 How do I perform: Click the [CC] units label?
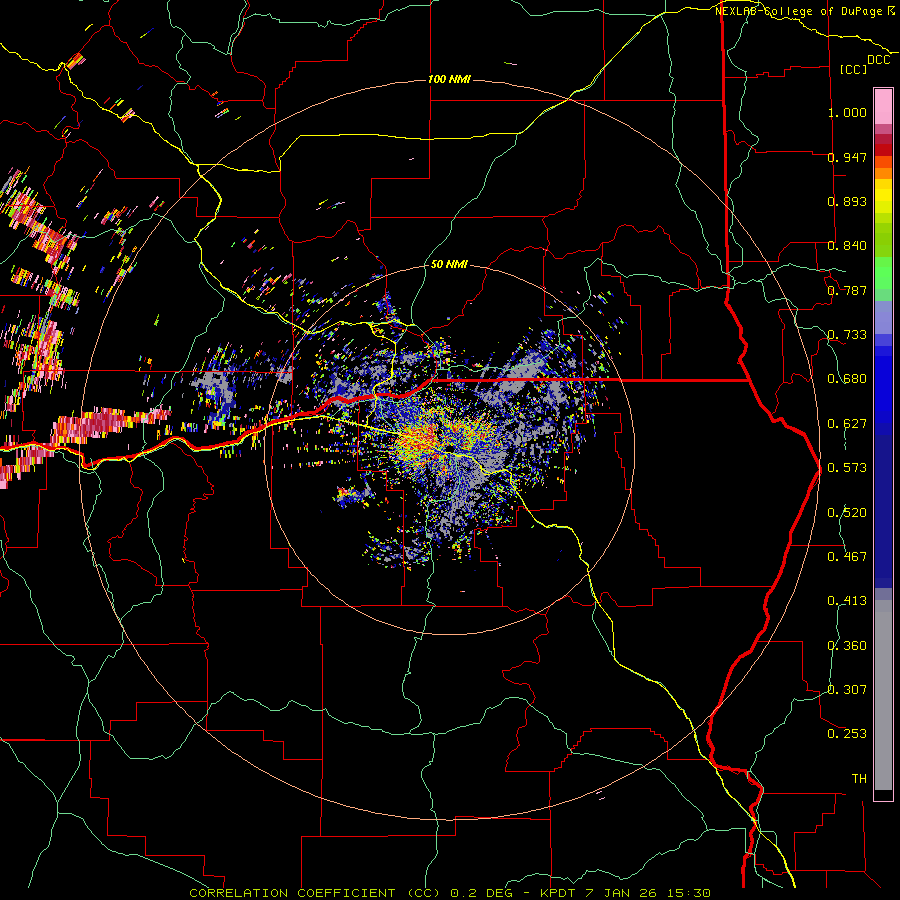tap(854, 69)
